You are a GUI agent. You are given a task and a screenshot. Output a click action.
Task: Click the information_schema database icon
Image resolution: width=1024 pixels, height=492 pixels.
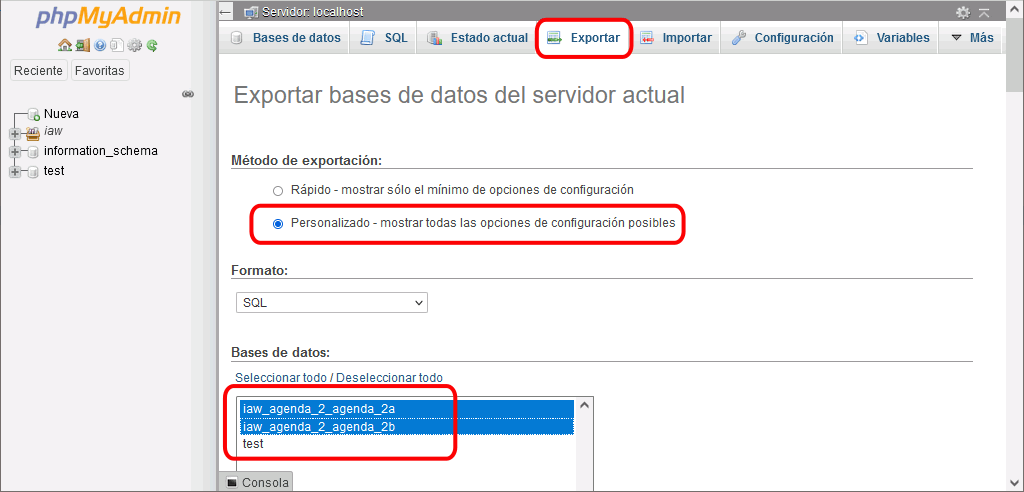tap(33, 152)
